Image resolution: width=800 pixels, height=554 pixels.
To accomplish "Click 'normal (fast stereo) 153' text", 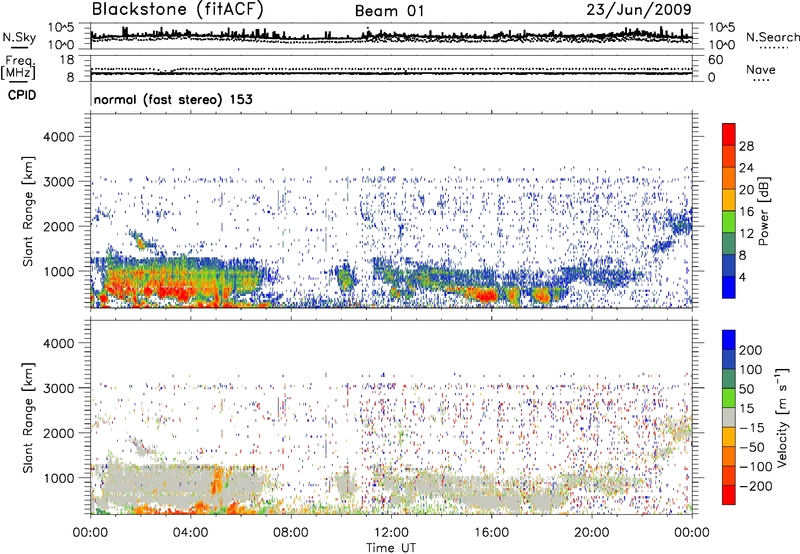I will click(173, 100).
